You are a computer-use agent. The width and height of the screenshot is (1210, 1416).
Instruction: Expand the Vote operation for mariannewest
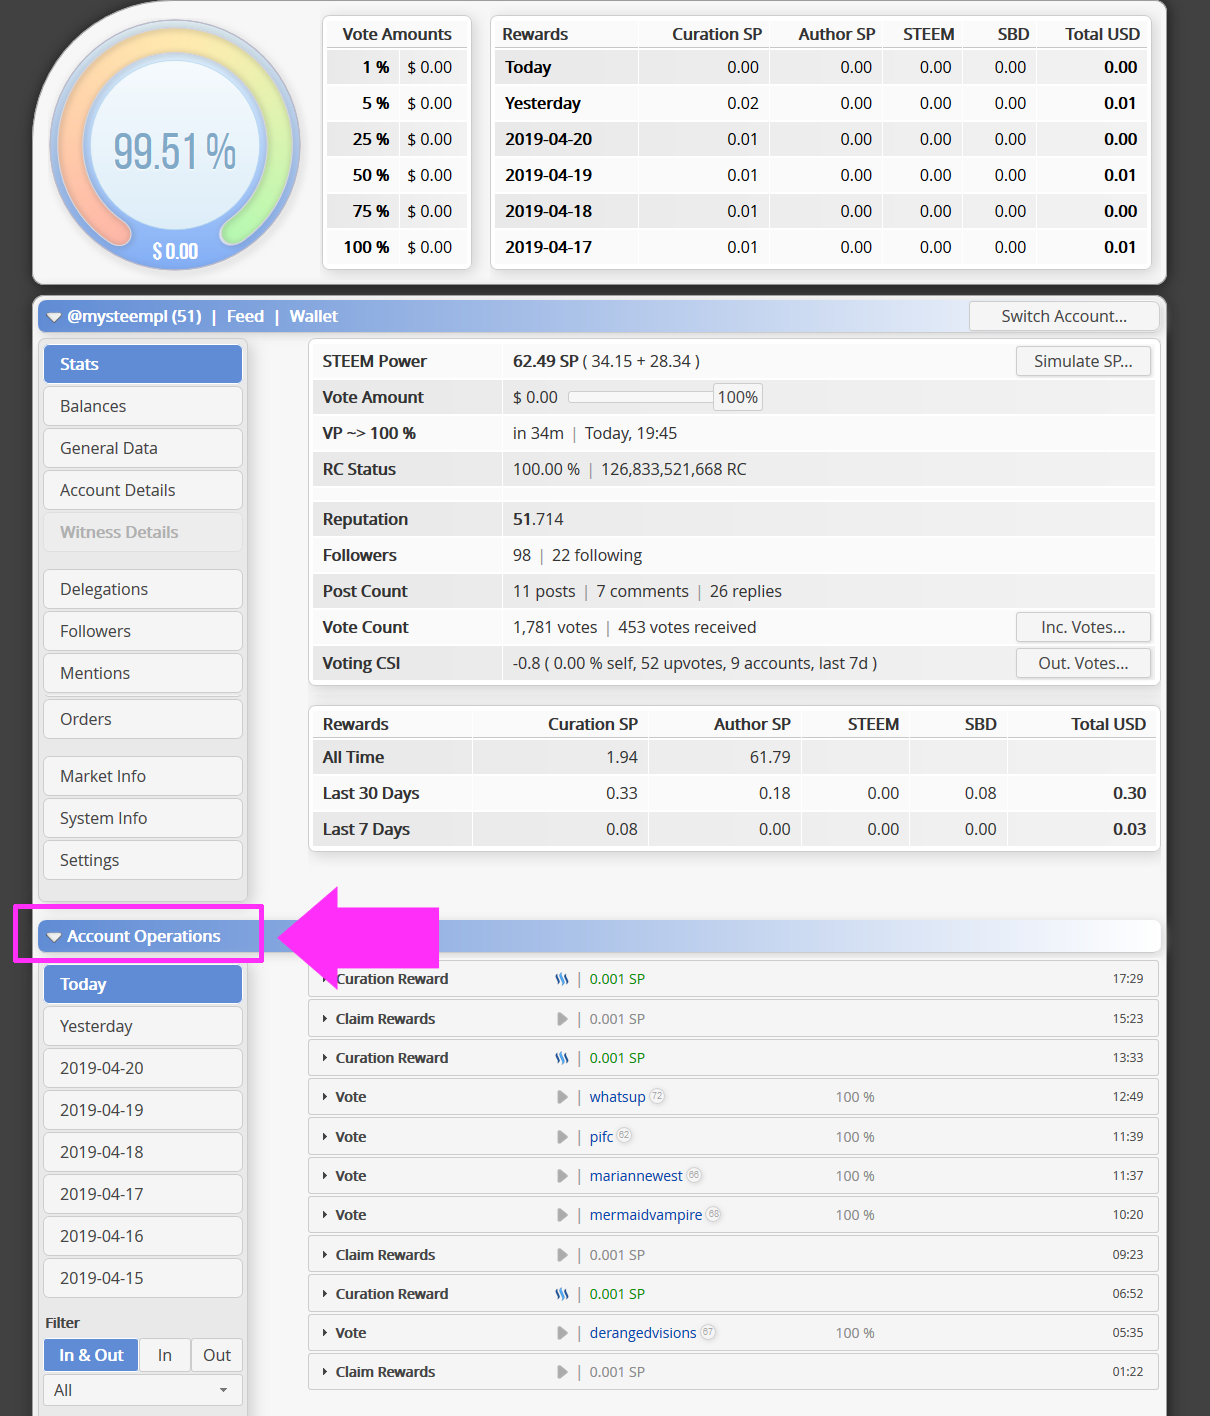[x=325, y=1176]
